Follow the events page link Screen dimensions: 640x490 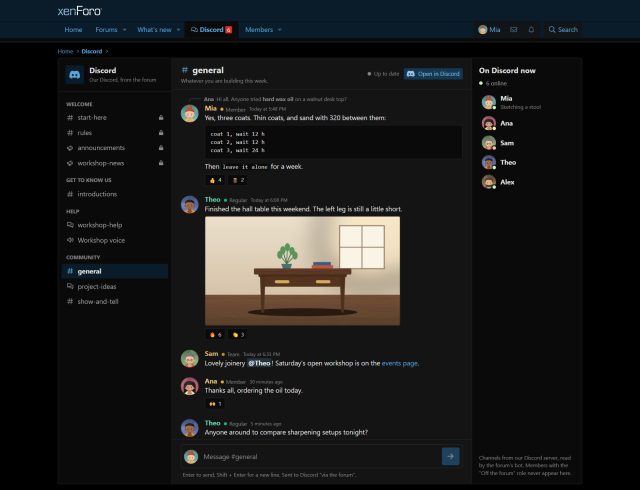(400, 363)
